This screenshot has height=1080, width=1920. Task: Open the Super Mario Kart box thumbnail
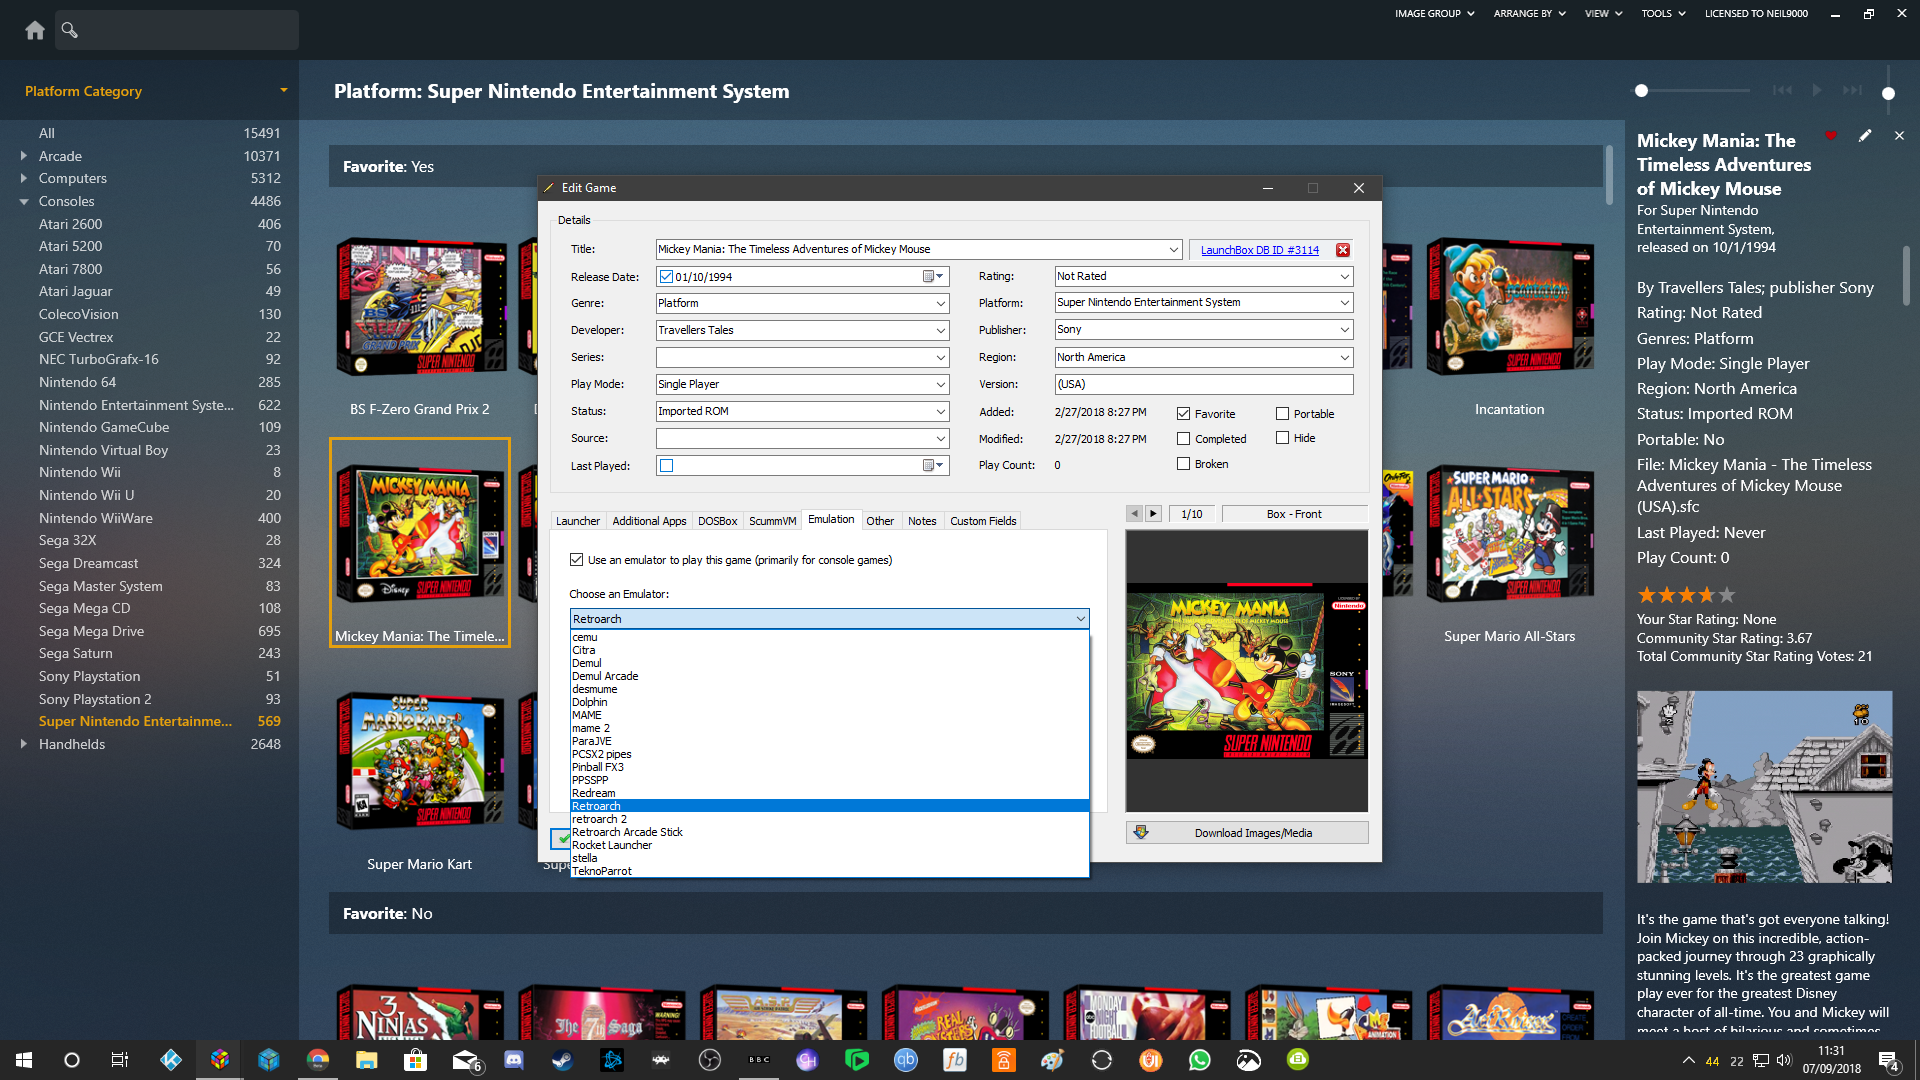(x=420, y=762)
